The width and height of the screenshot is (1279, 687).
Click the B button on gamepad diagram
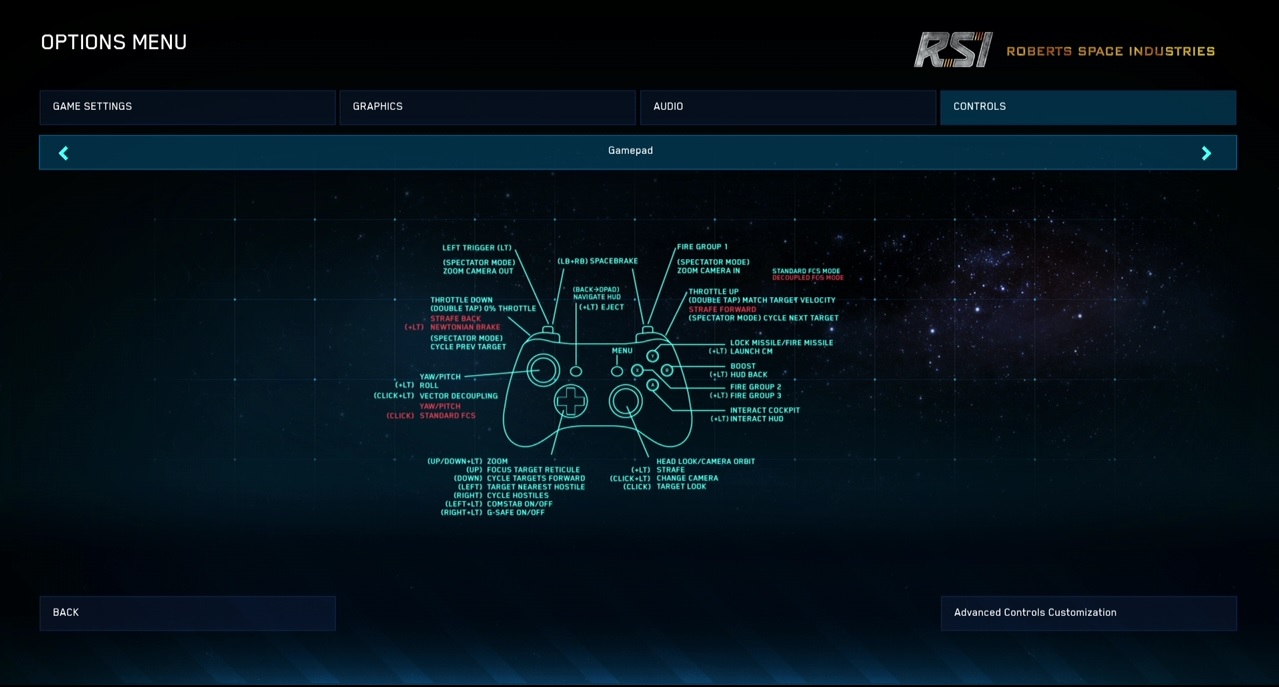point(667,371)
